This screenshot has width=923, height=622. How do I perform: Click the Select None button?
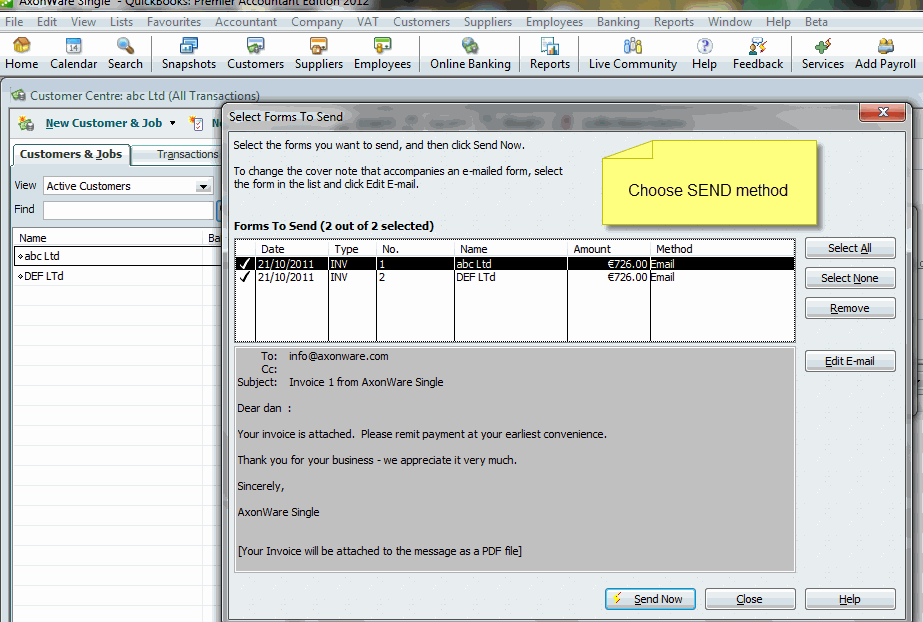tap(850, 278)
